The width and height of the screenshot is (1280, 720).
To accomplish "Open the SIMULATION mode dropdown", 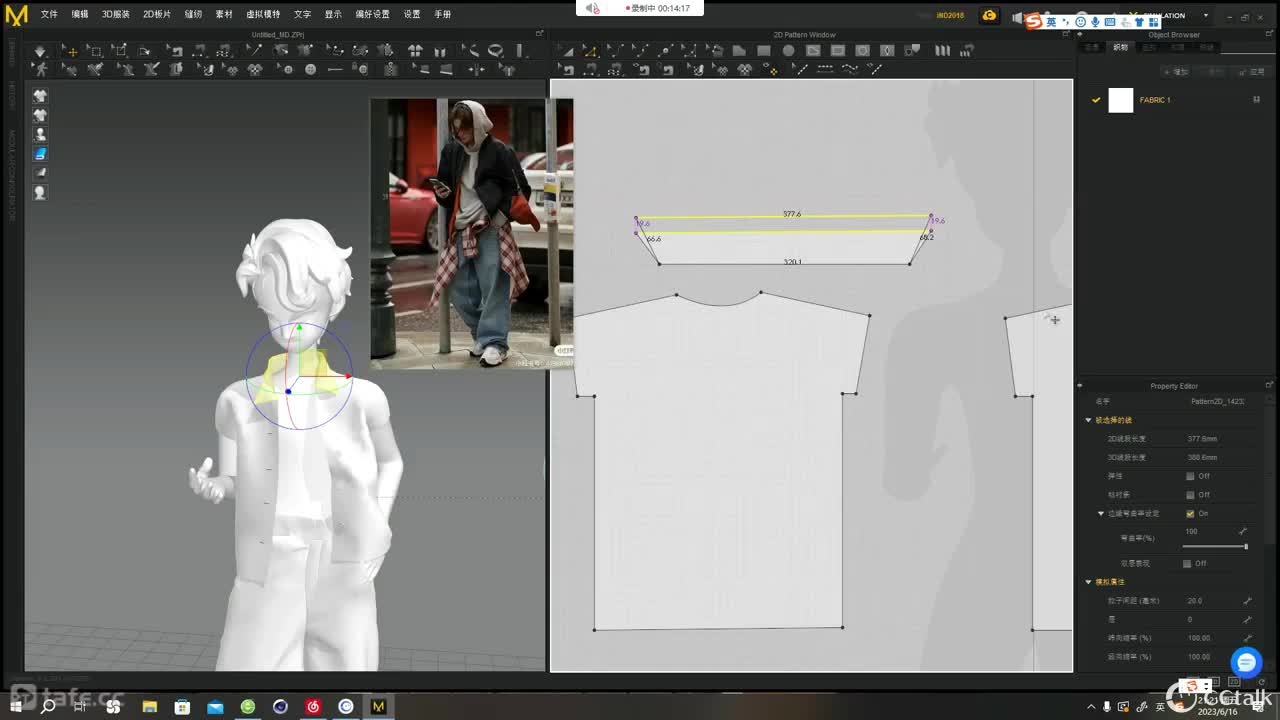I will [x=1206, y=15].
